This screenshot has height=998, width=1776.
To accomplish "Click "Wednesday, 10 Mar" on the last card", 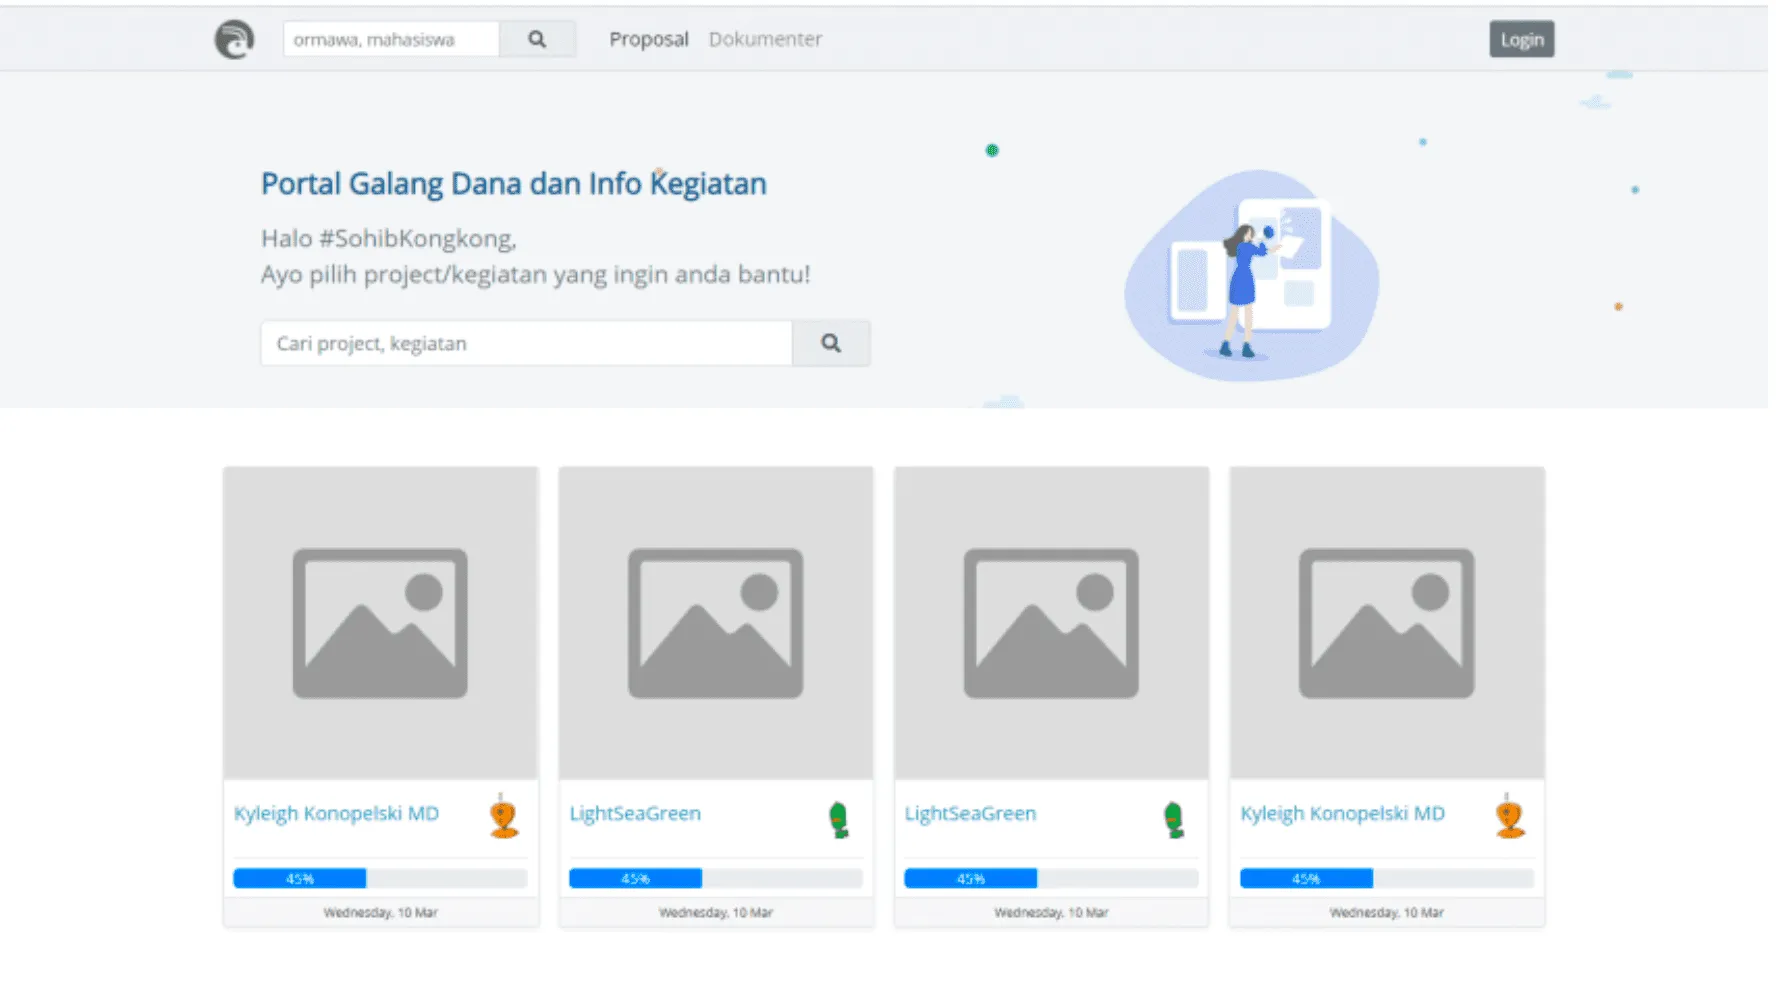I will pos(1387,912).
